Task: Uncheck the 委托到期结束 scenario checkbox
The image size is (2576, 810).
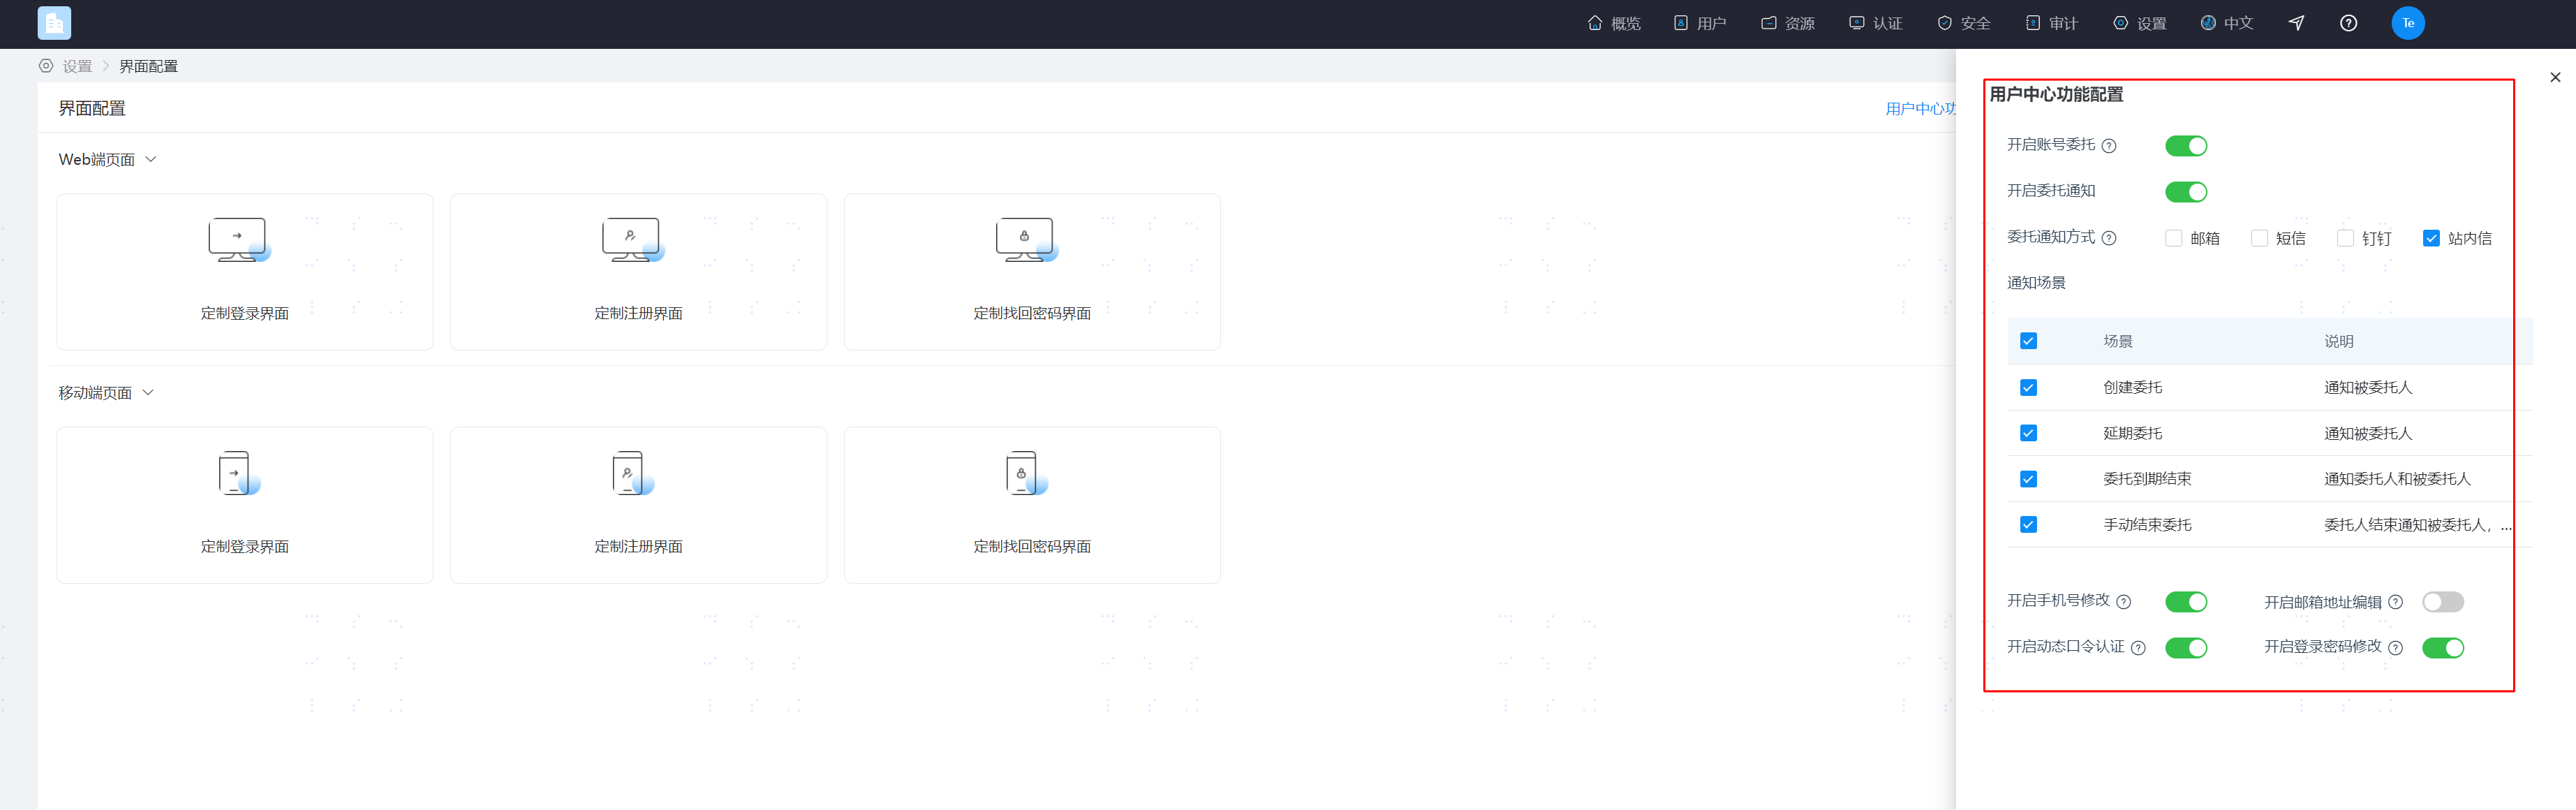Action: tap(2028, 479)
